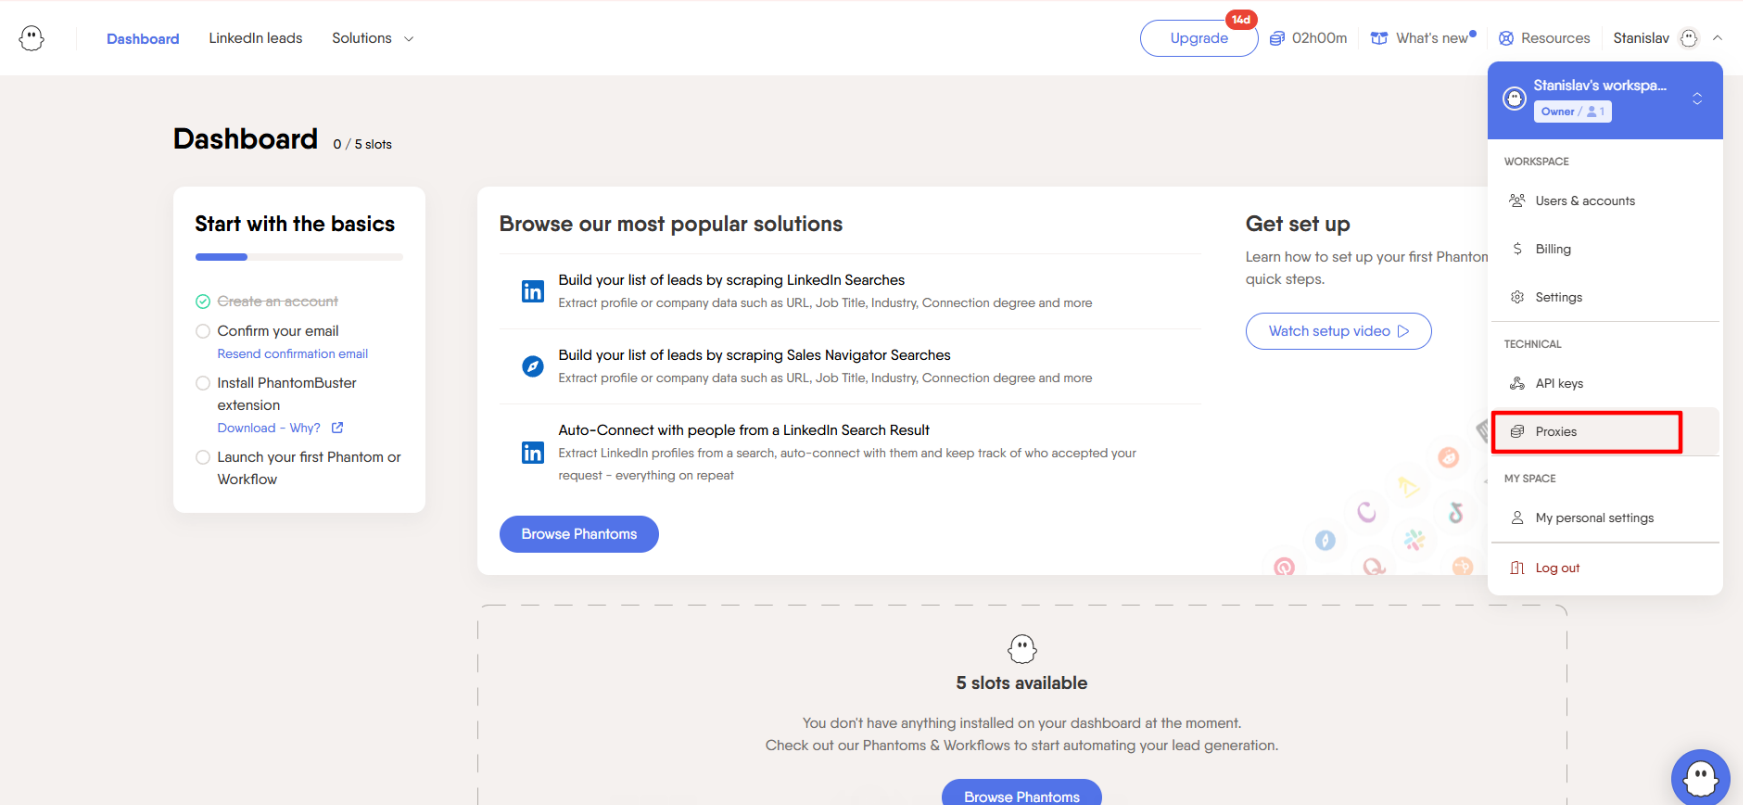Toggle the Confirm your email step circle
1743x805 pixels.
pyautogui.click(x=203, y=331)
